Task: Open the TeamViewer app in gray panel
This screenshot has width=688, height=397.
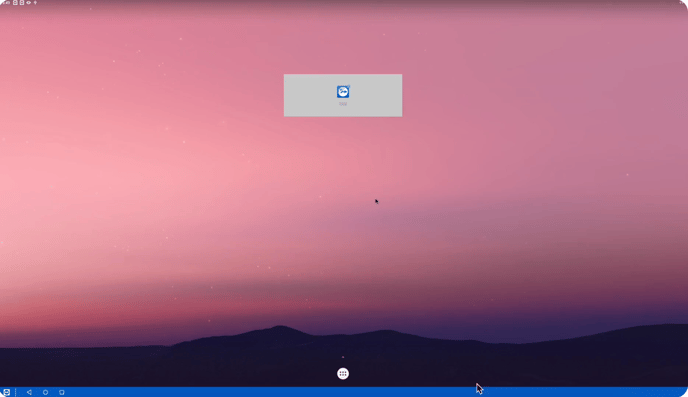Action: [x=343, y=92]
